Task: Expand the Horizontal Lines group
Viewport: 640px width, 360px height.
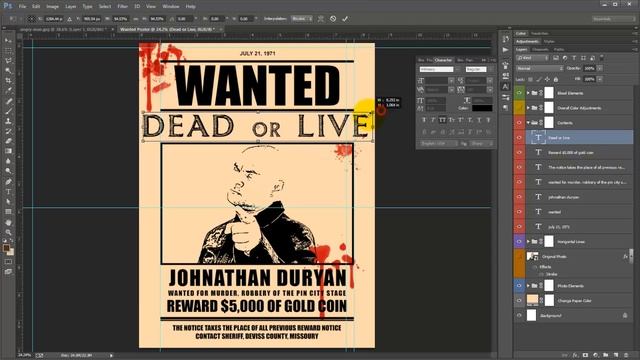Action: pos(528,242)
